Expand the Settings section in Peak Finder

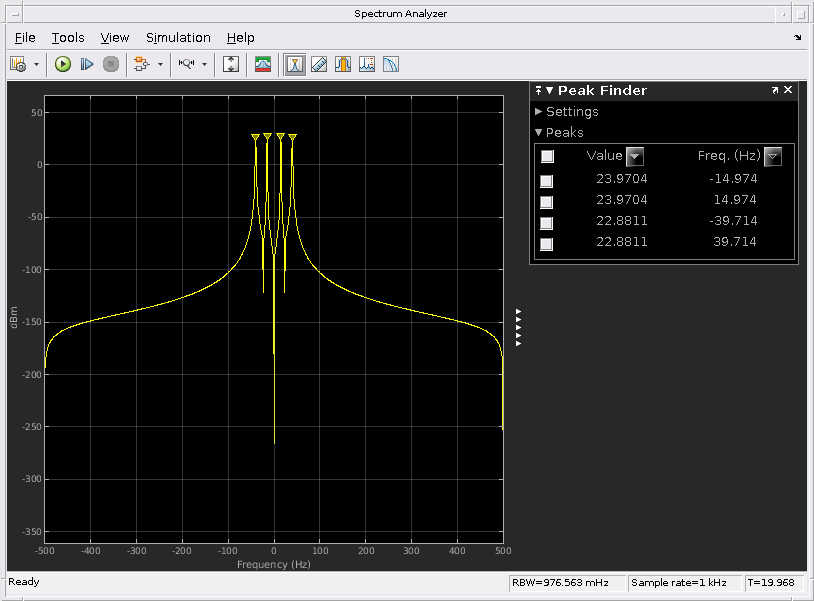572,112
